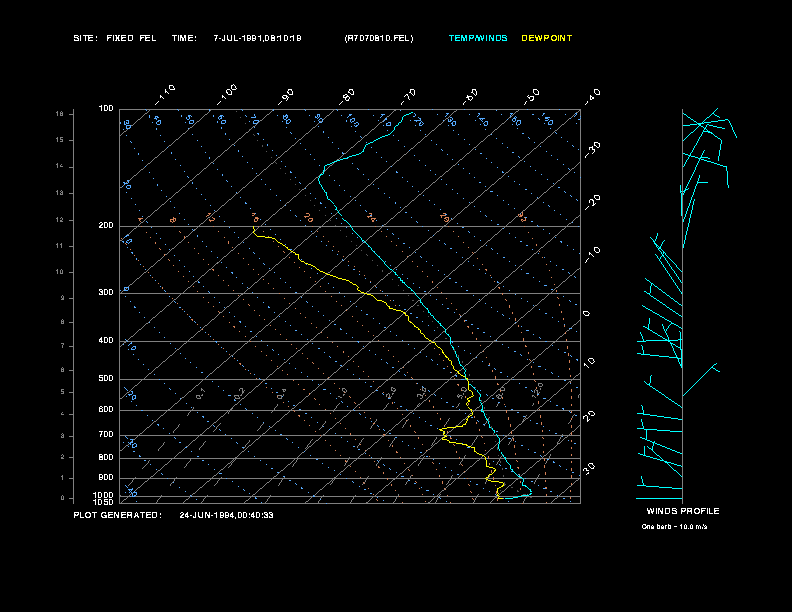Click the '15' tick on the height scale
The image size is (792, 612).
(60, 140)
